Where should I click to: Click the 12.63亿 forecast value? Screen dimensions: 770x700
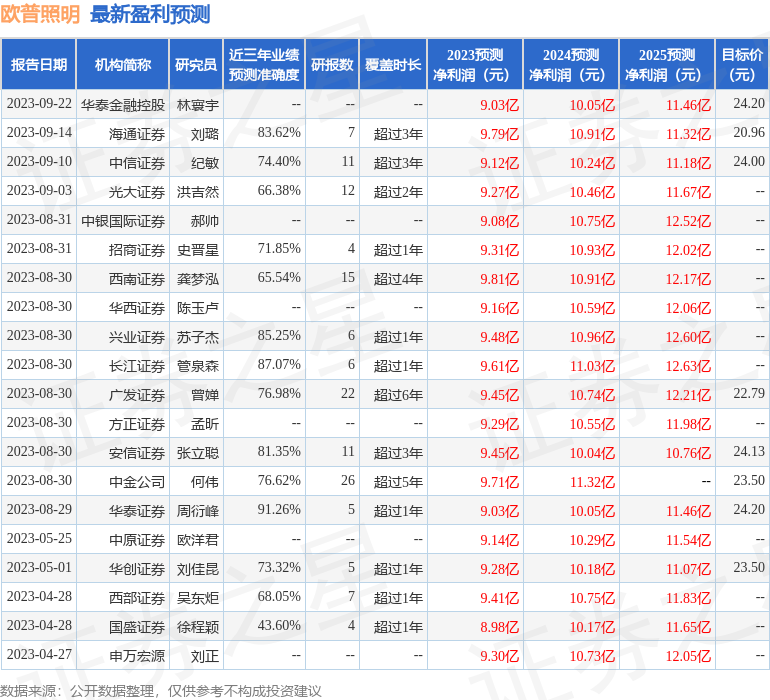coord(688,365)
